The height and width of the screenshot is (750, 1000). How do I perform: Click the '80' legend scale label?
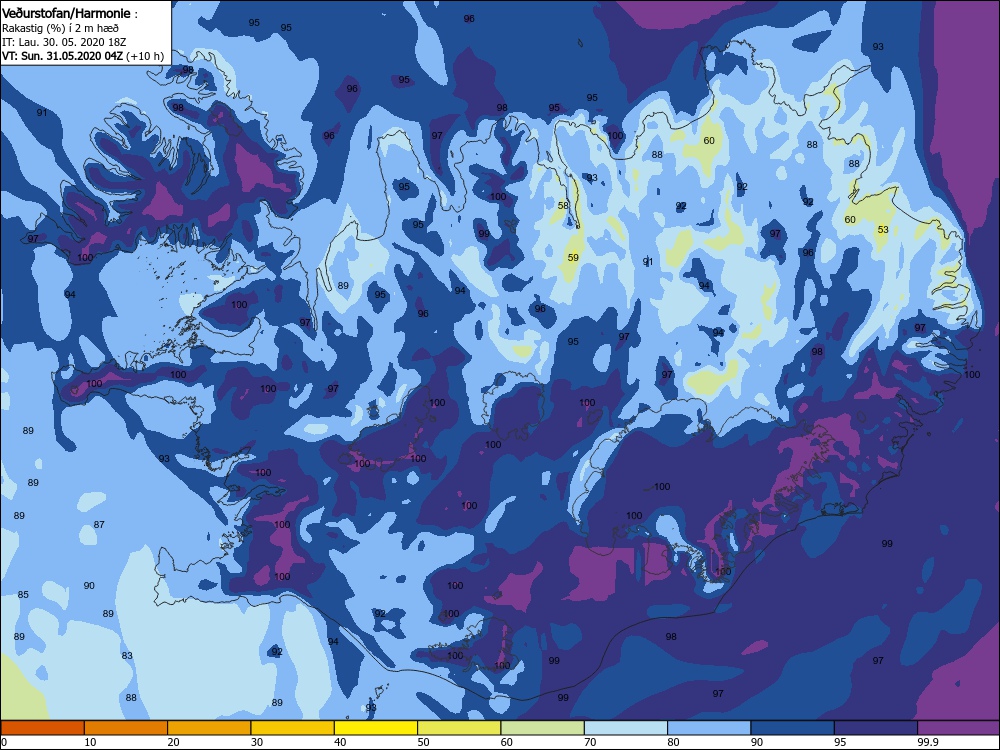673,742
